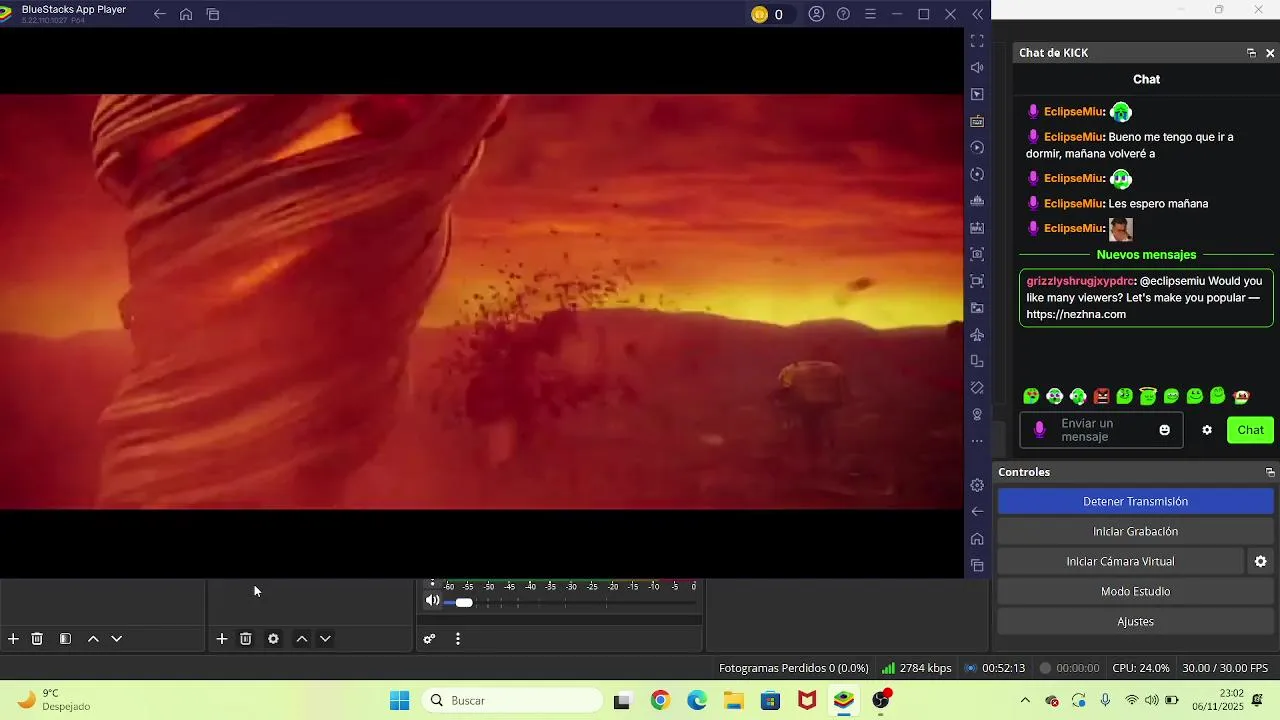
Task: Open Google Chrome from taskbar
Action: (x=660, y=701)
